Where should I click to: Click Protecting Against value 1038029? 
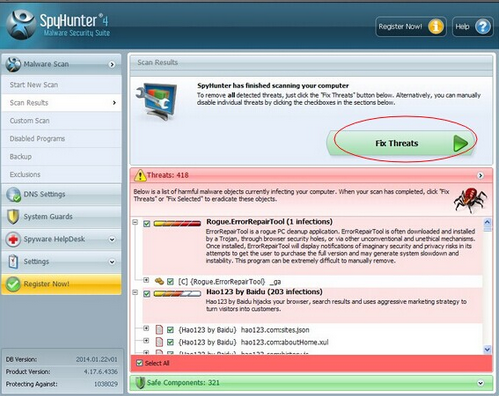coord(106,384)
